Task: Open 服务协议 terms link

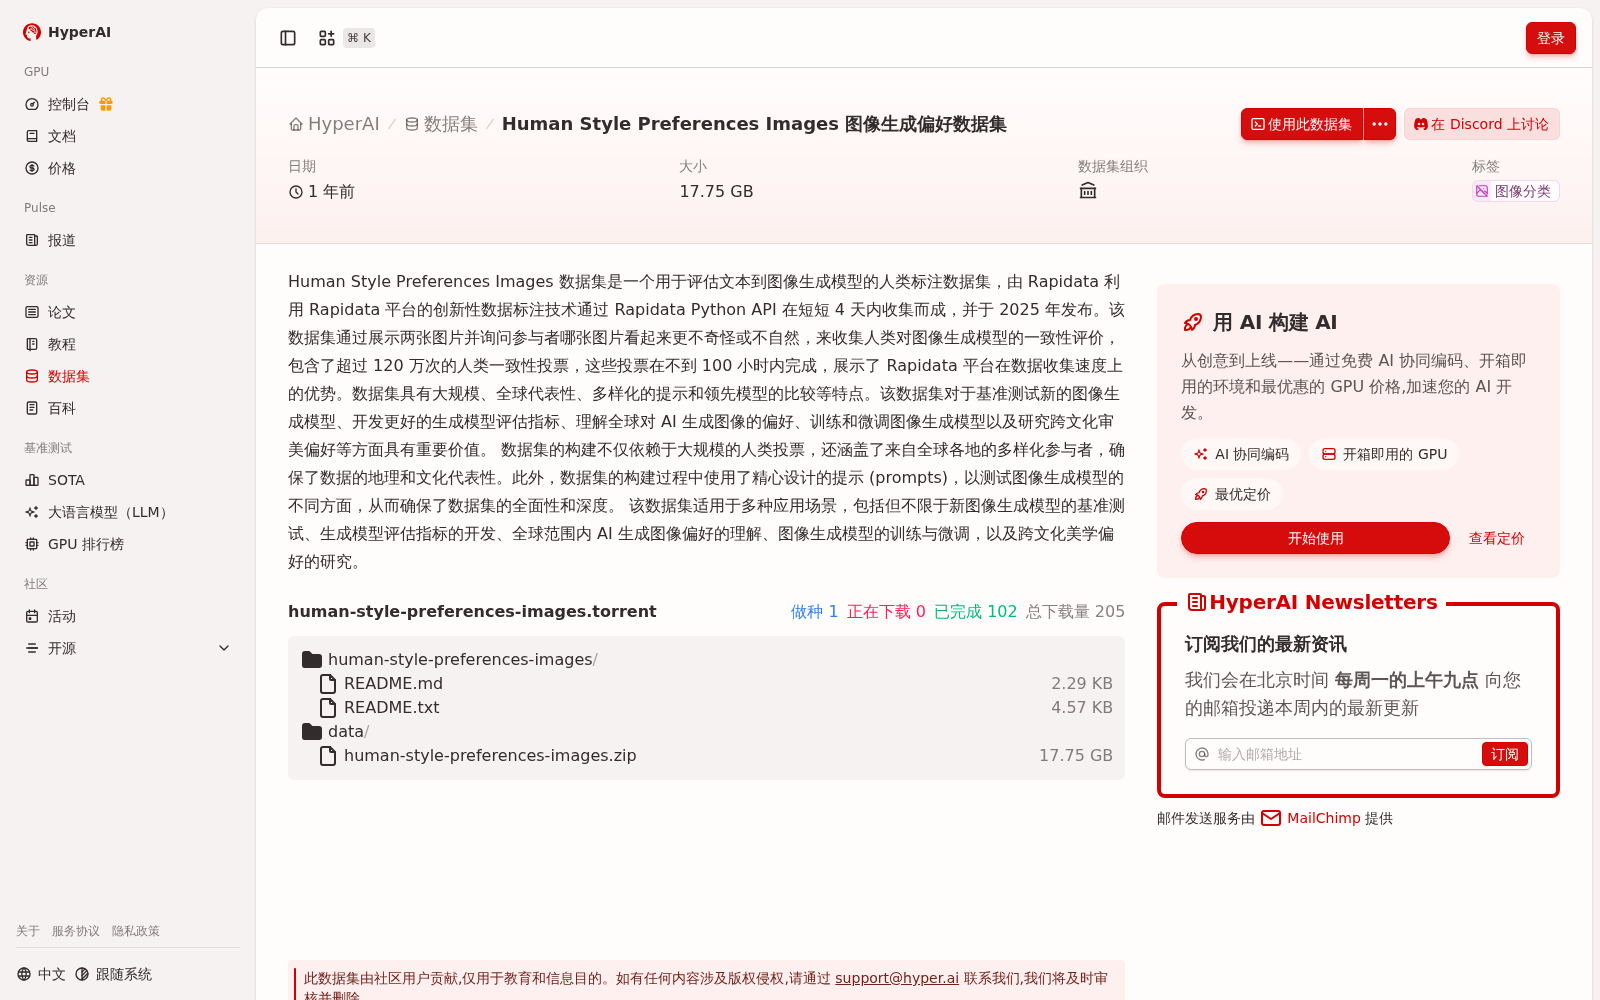Action: [76, 931]
